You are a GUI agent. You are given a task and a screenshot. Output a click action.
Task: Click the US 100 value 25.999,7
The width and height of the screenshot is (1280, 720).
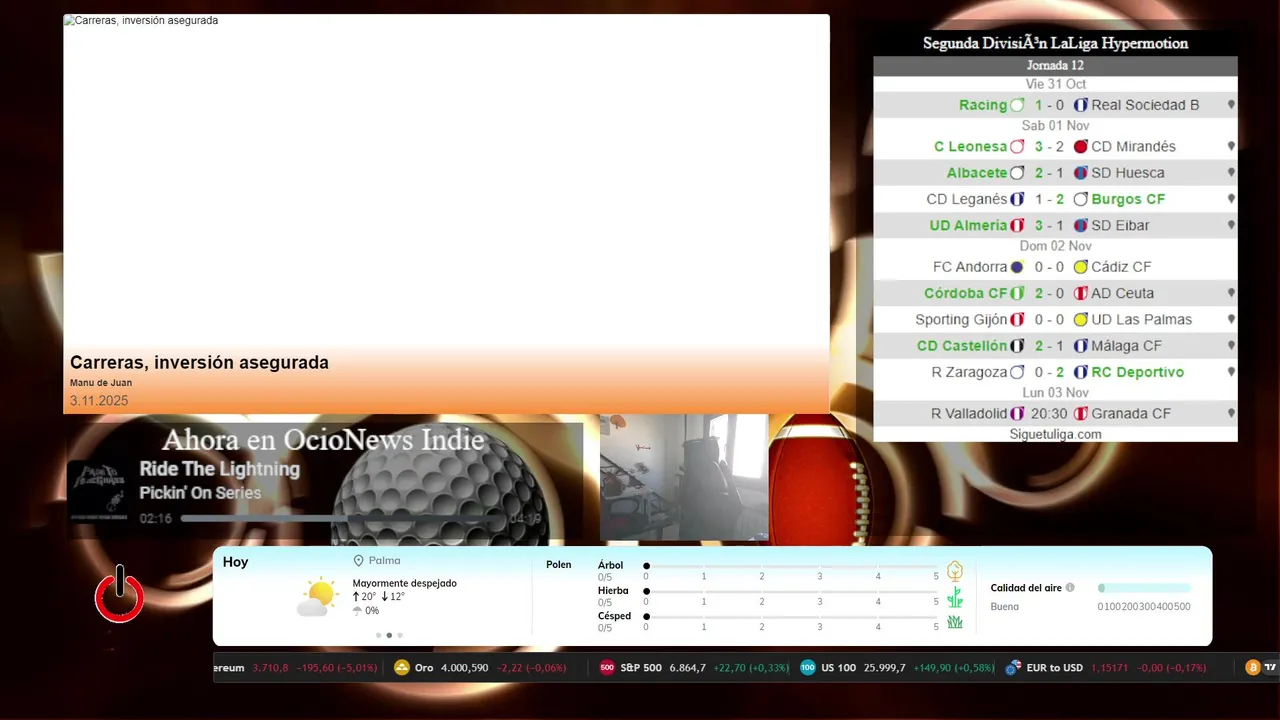tap(885, 668)
